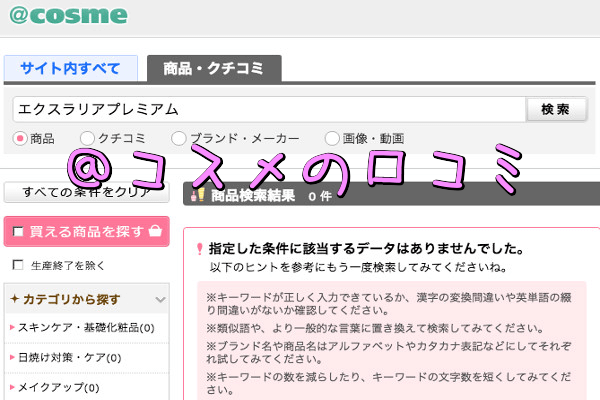
Task: Collapse the カテゴリから探す chevron
Action: click(160, 299)
